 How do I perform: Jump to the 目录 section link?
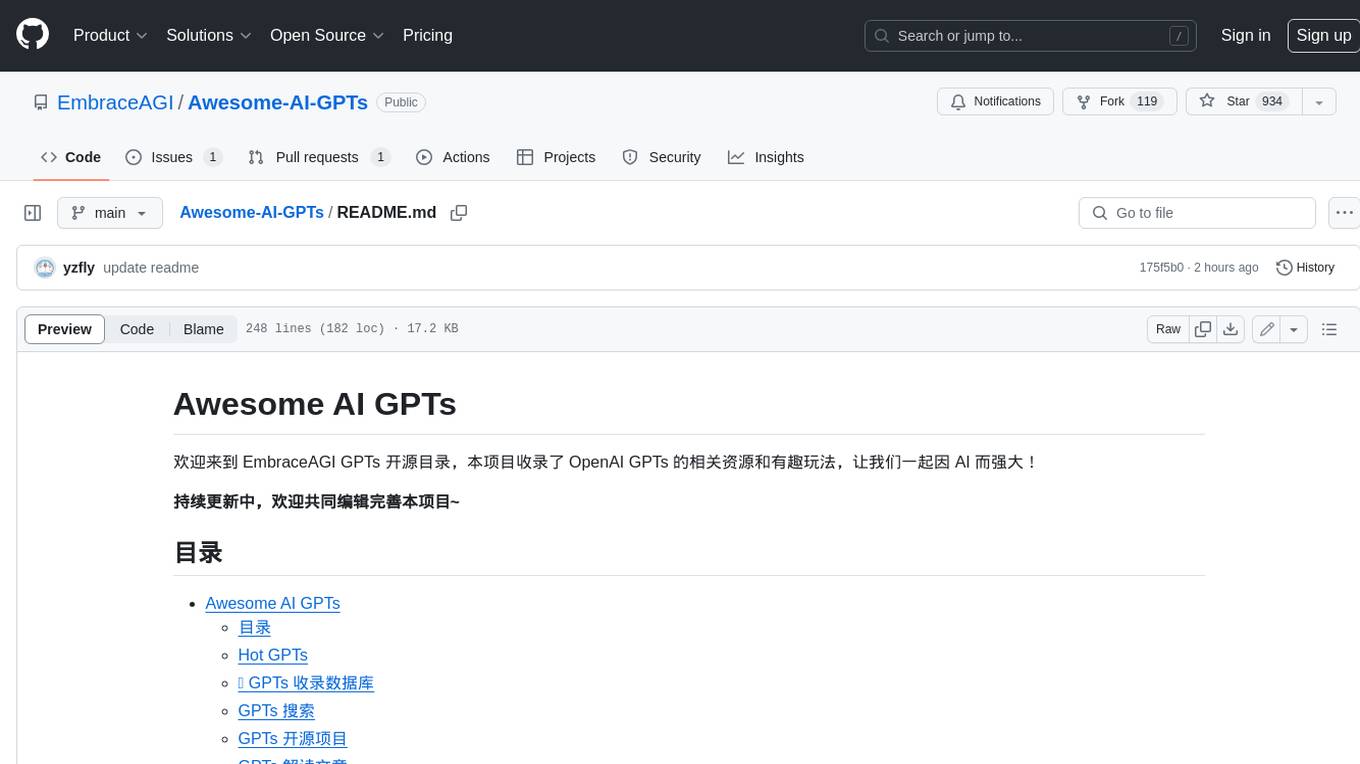[254, 628]
